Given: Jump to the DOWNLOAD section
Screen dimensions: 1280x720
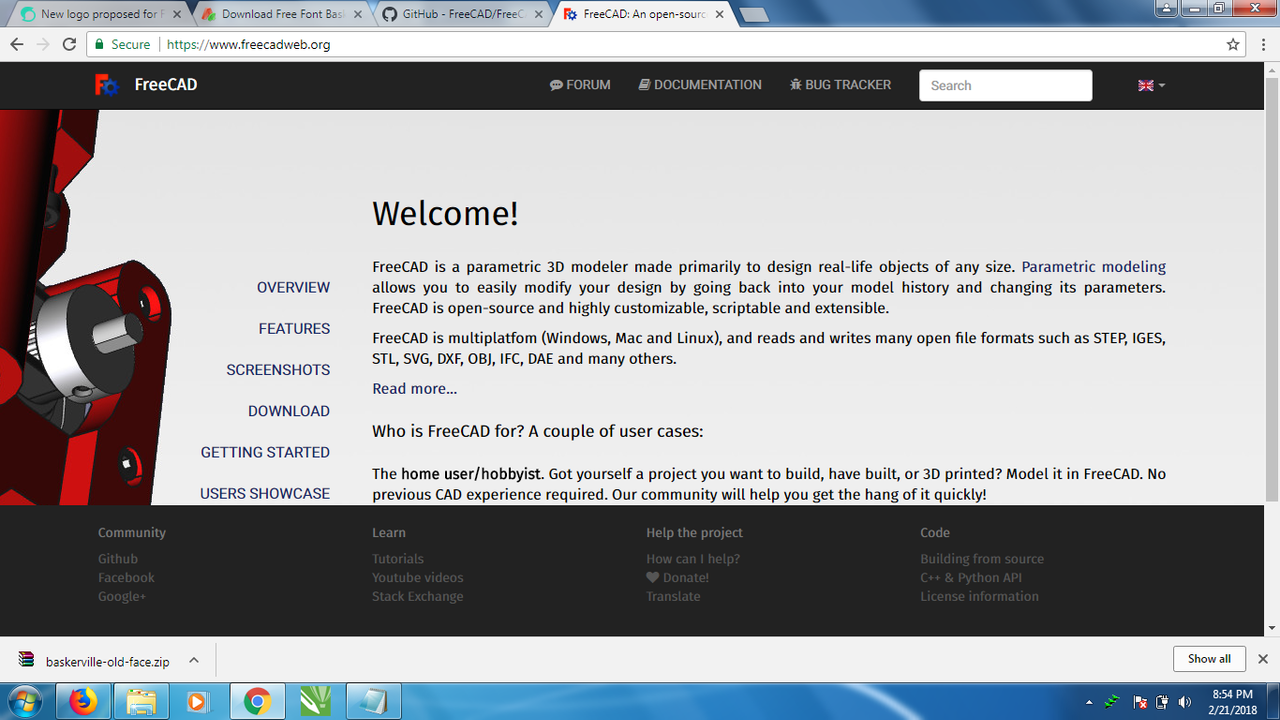Looking at the screenshot, I should (289, 411).
